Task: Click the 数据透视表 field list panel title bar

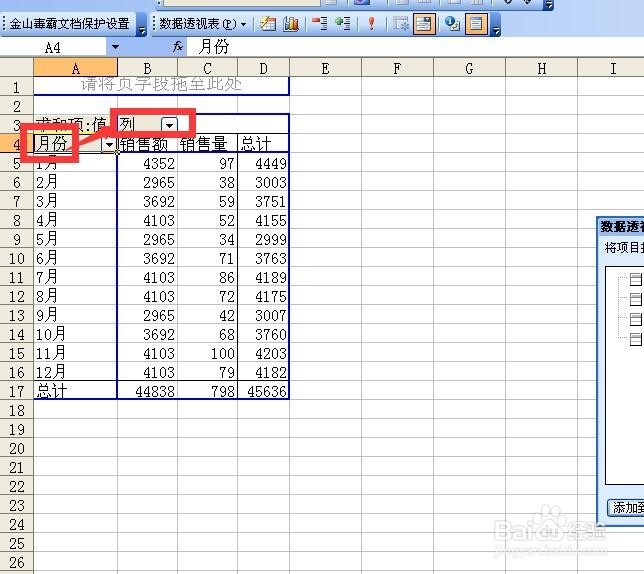Action: coord(622,227)
